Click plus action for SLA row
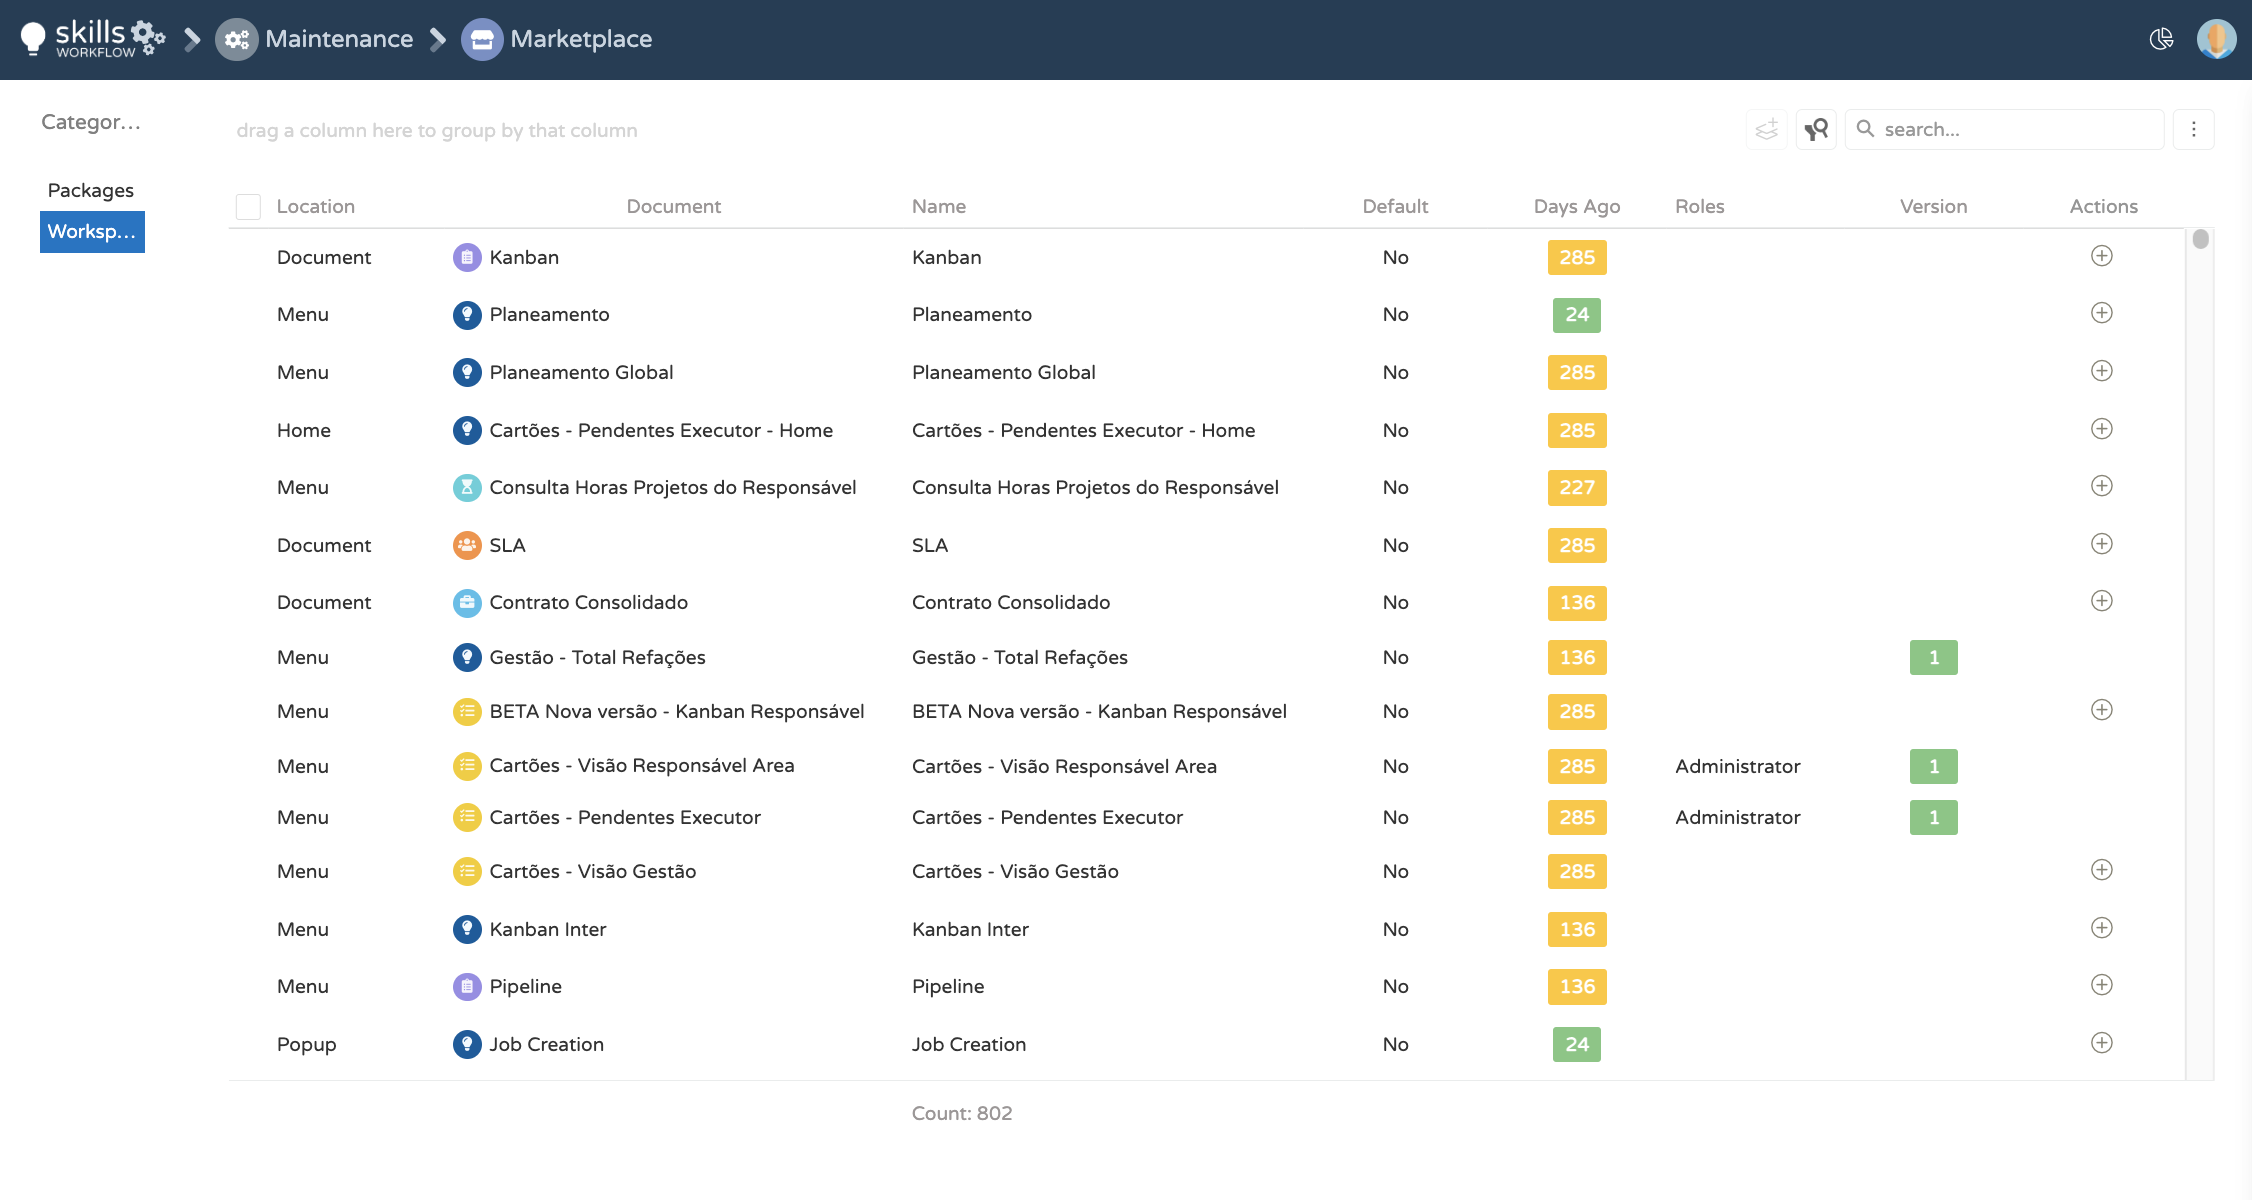This screenshot has height=1200, width=2252. click(2102, 544)
